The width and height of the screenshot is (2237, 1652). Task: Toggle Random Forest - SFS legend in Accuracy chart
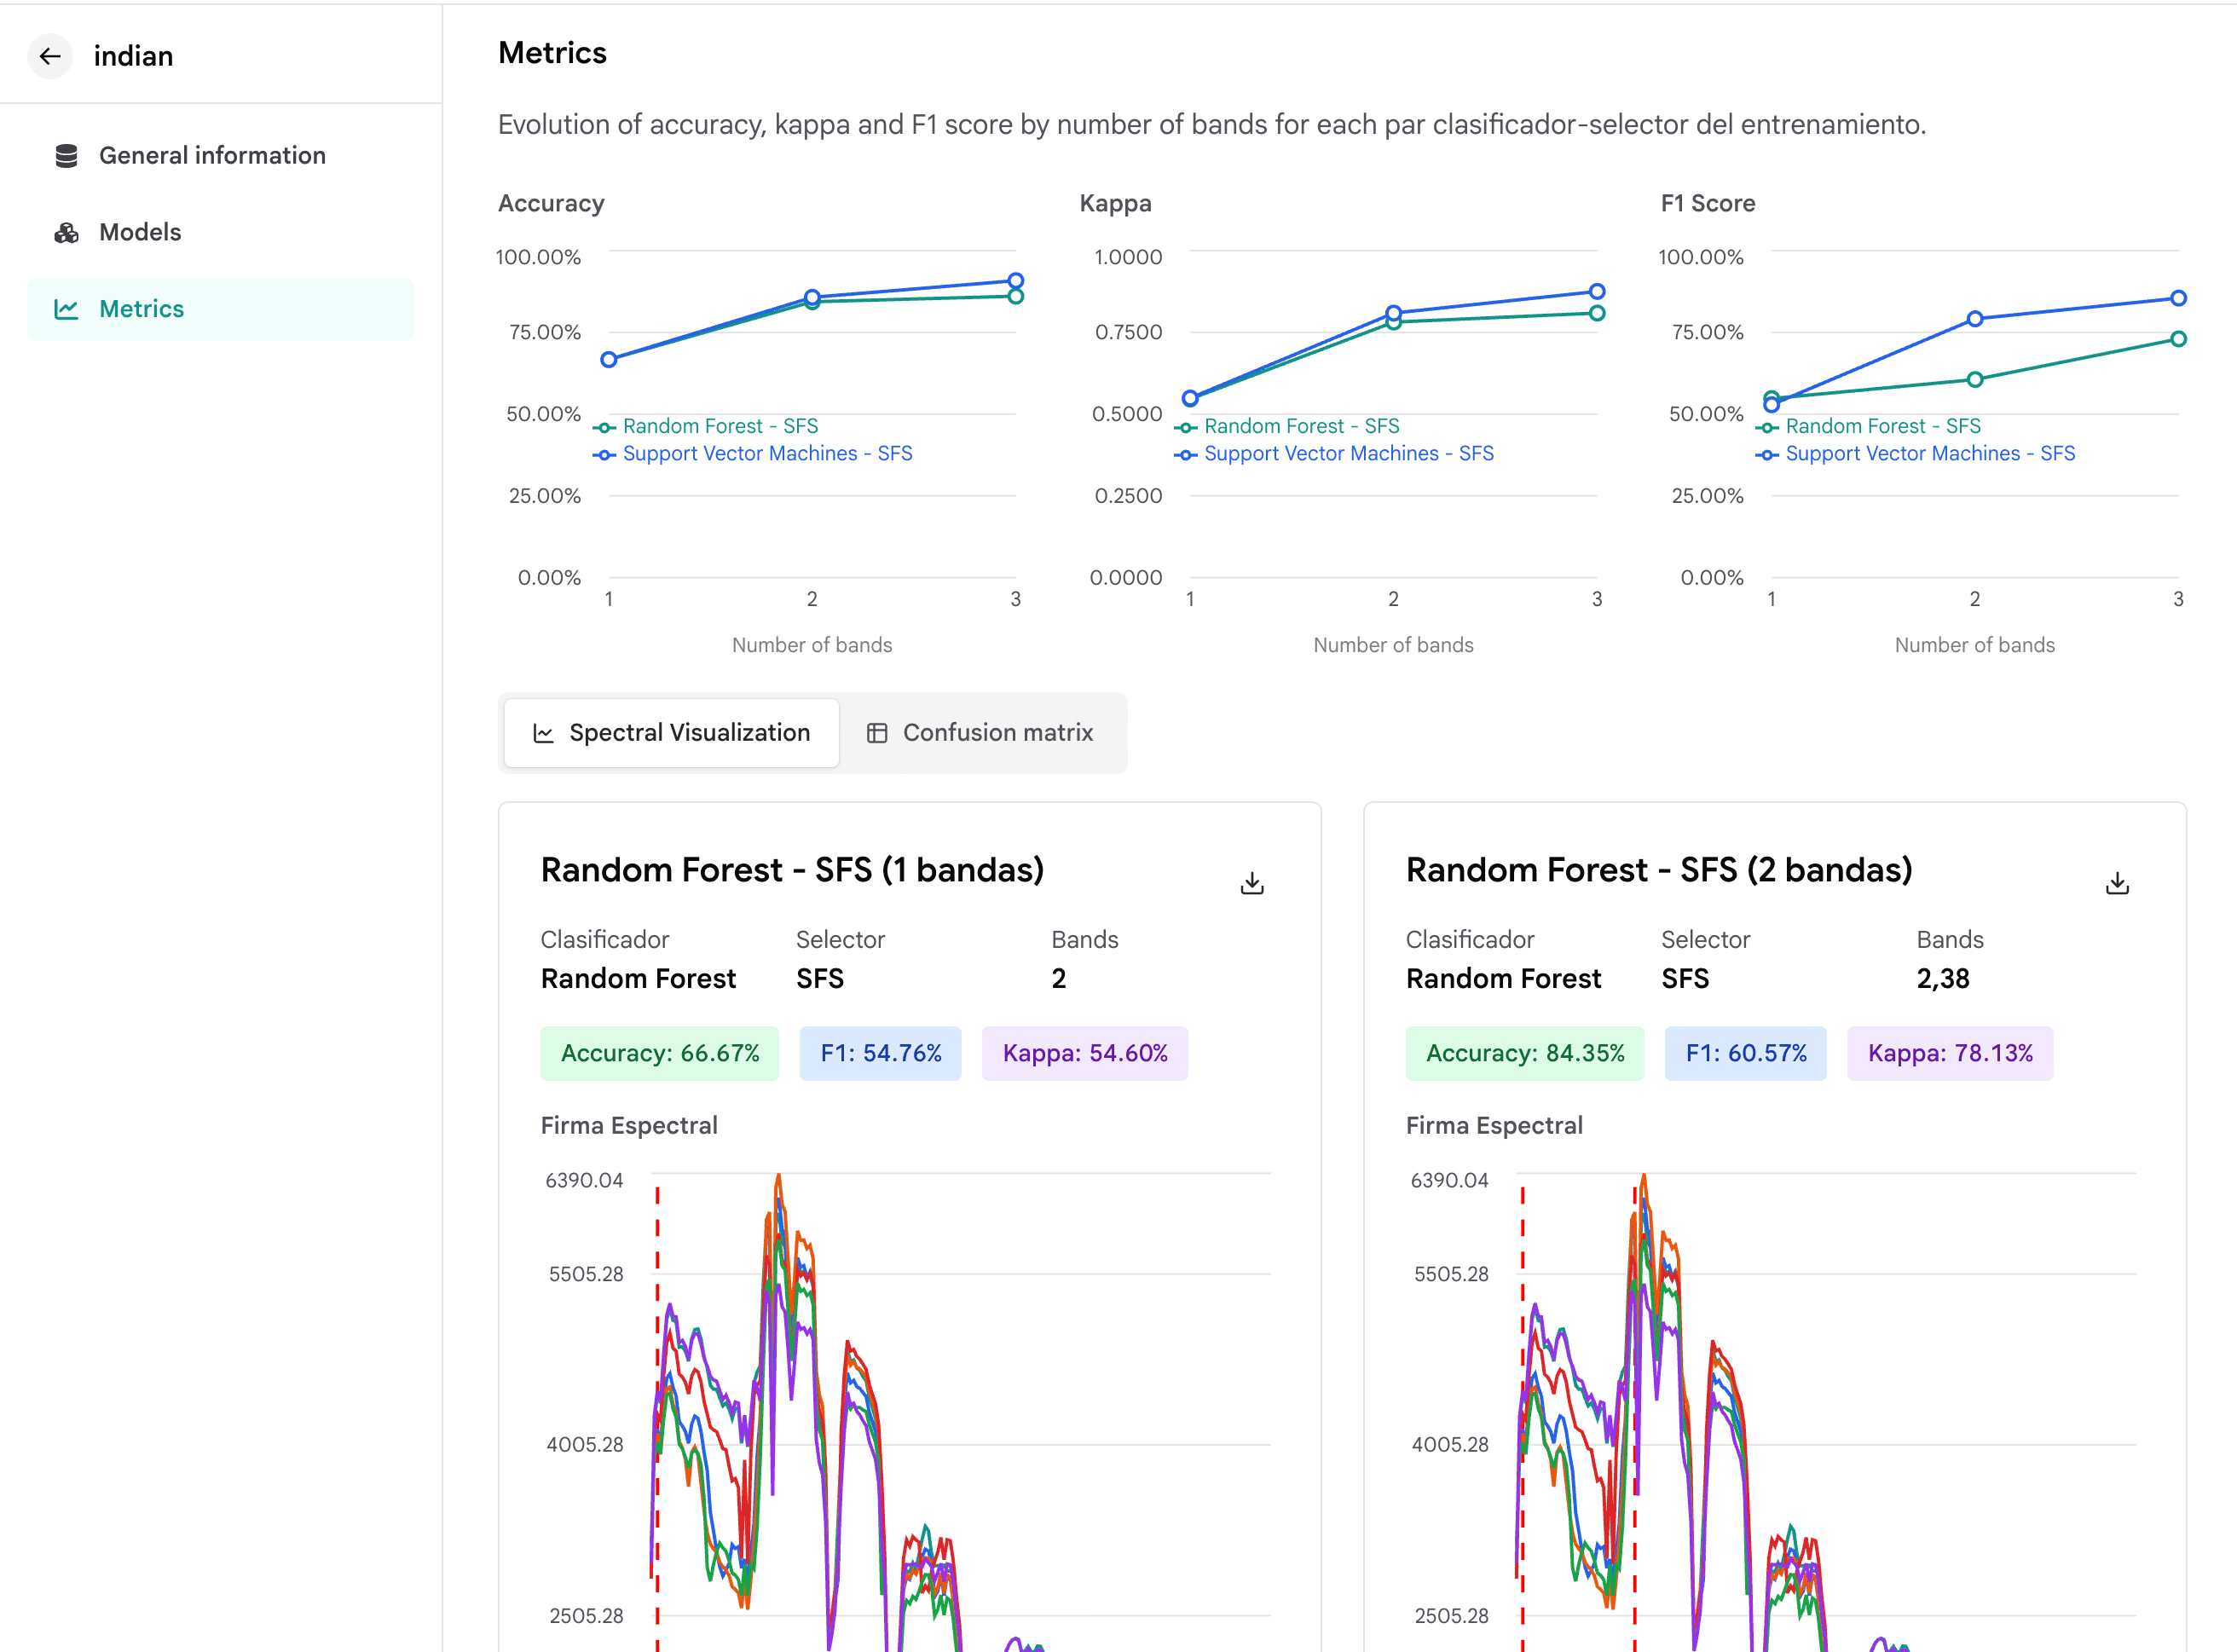coord(706,426)
